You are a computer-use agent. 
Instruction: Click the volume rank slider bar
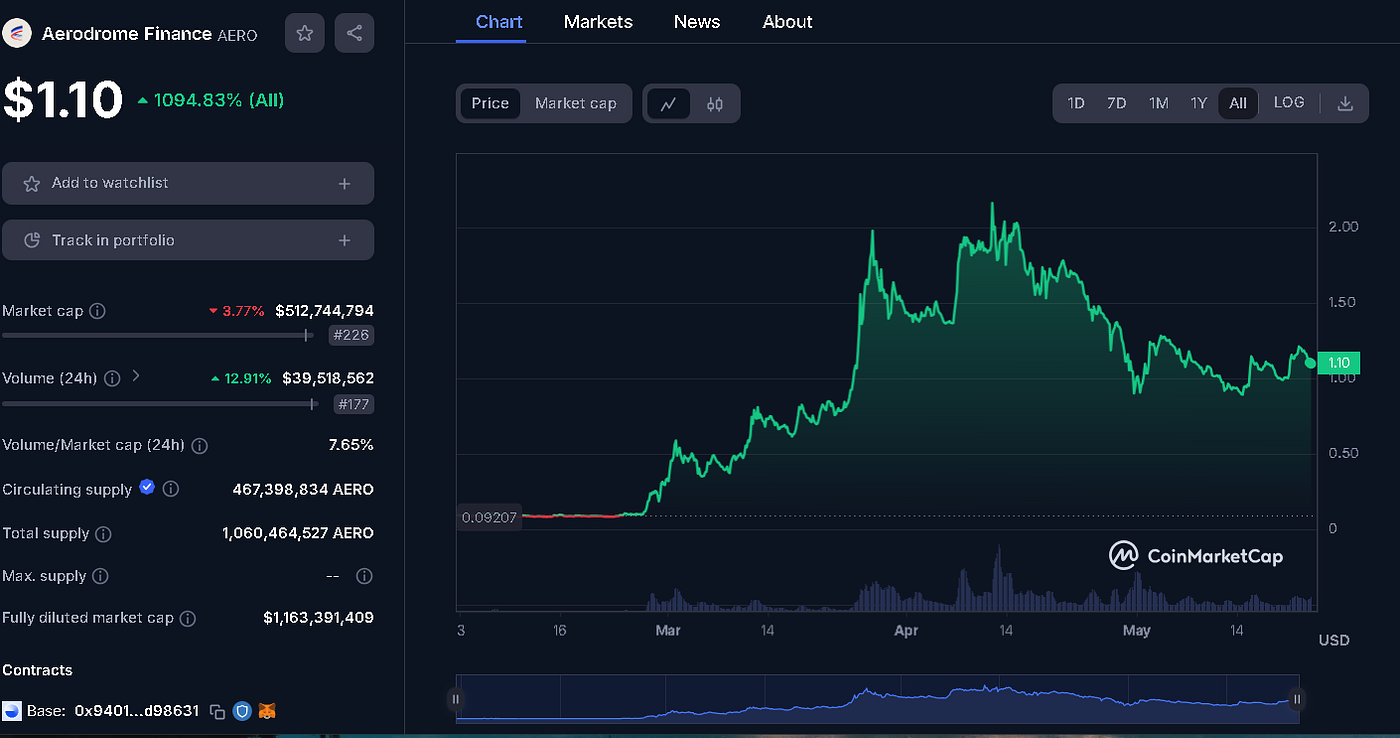(160, 404)
